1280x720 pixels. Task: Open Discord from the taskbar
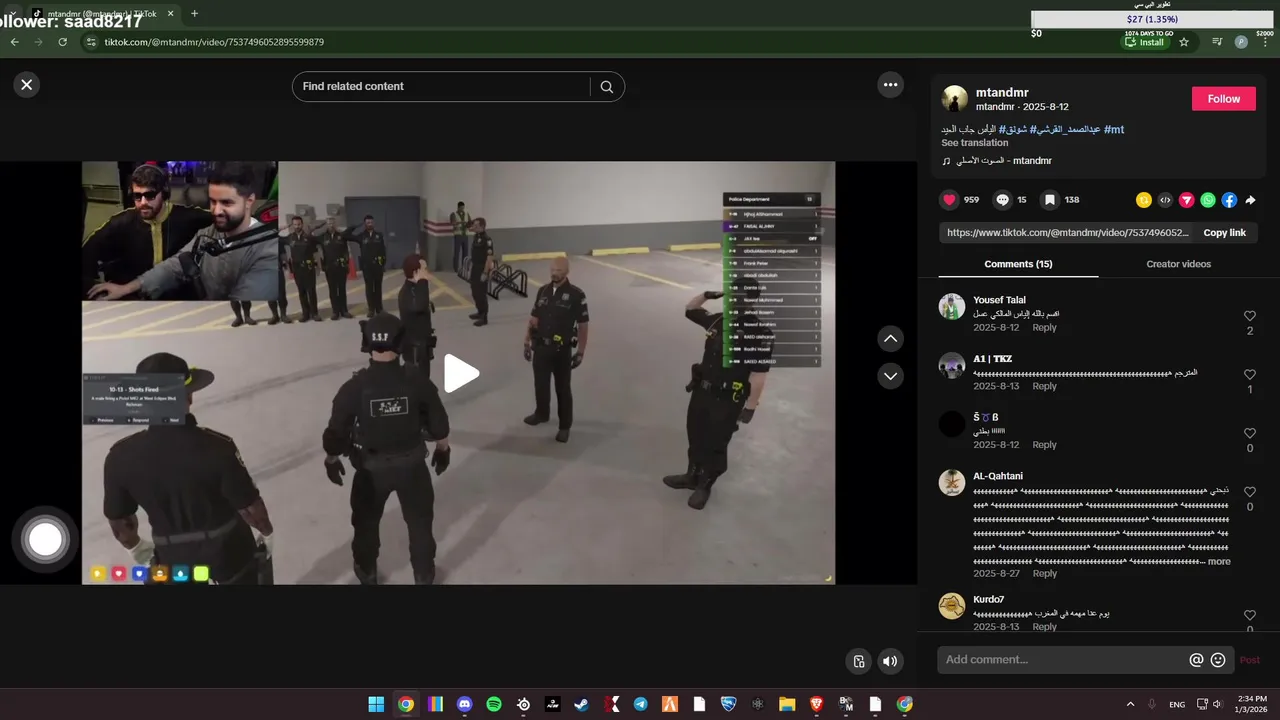click(464, 704)
